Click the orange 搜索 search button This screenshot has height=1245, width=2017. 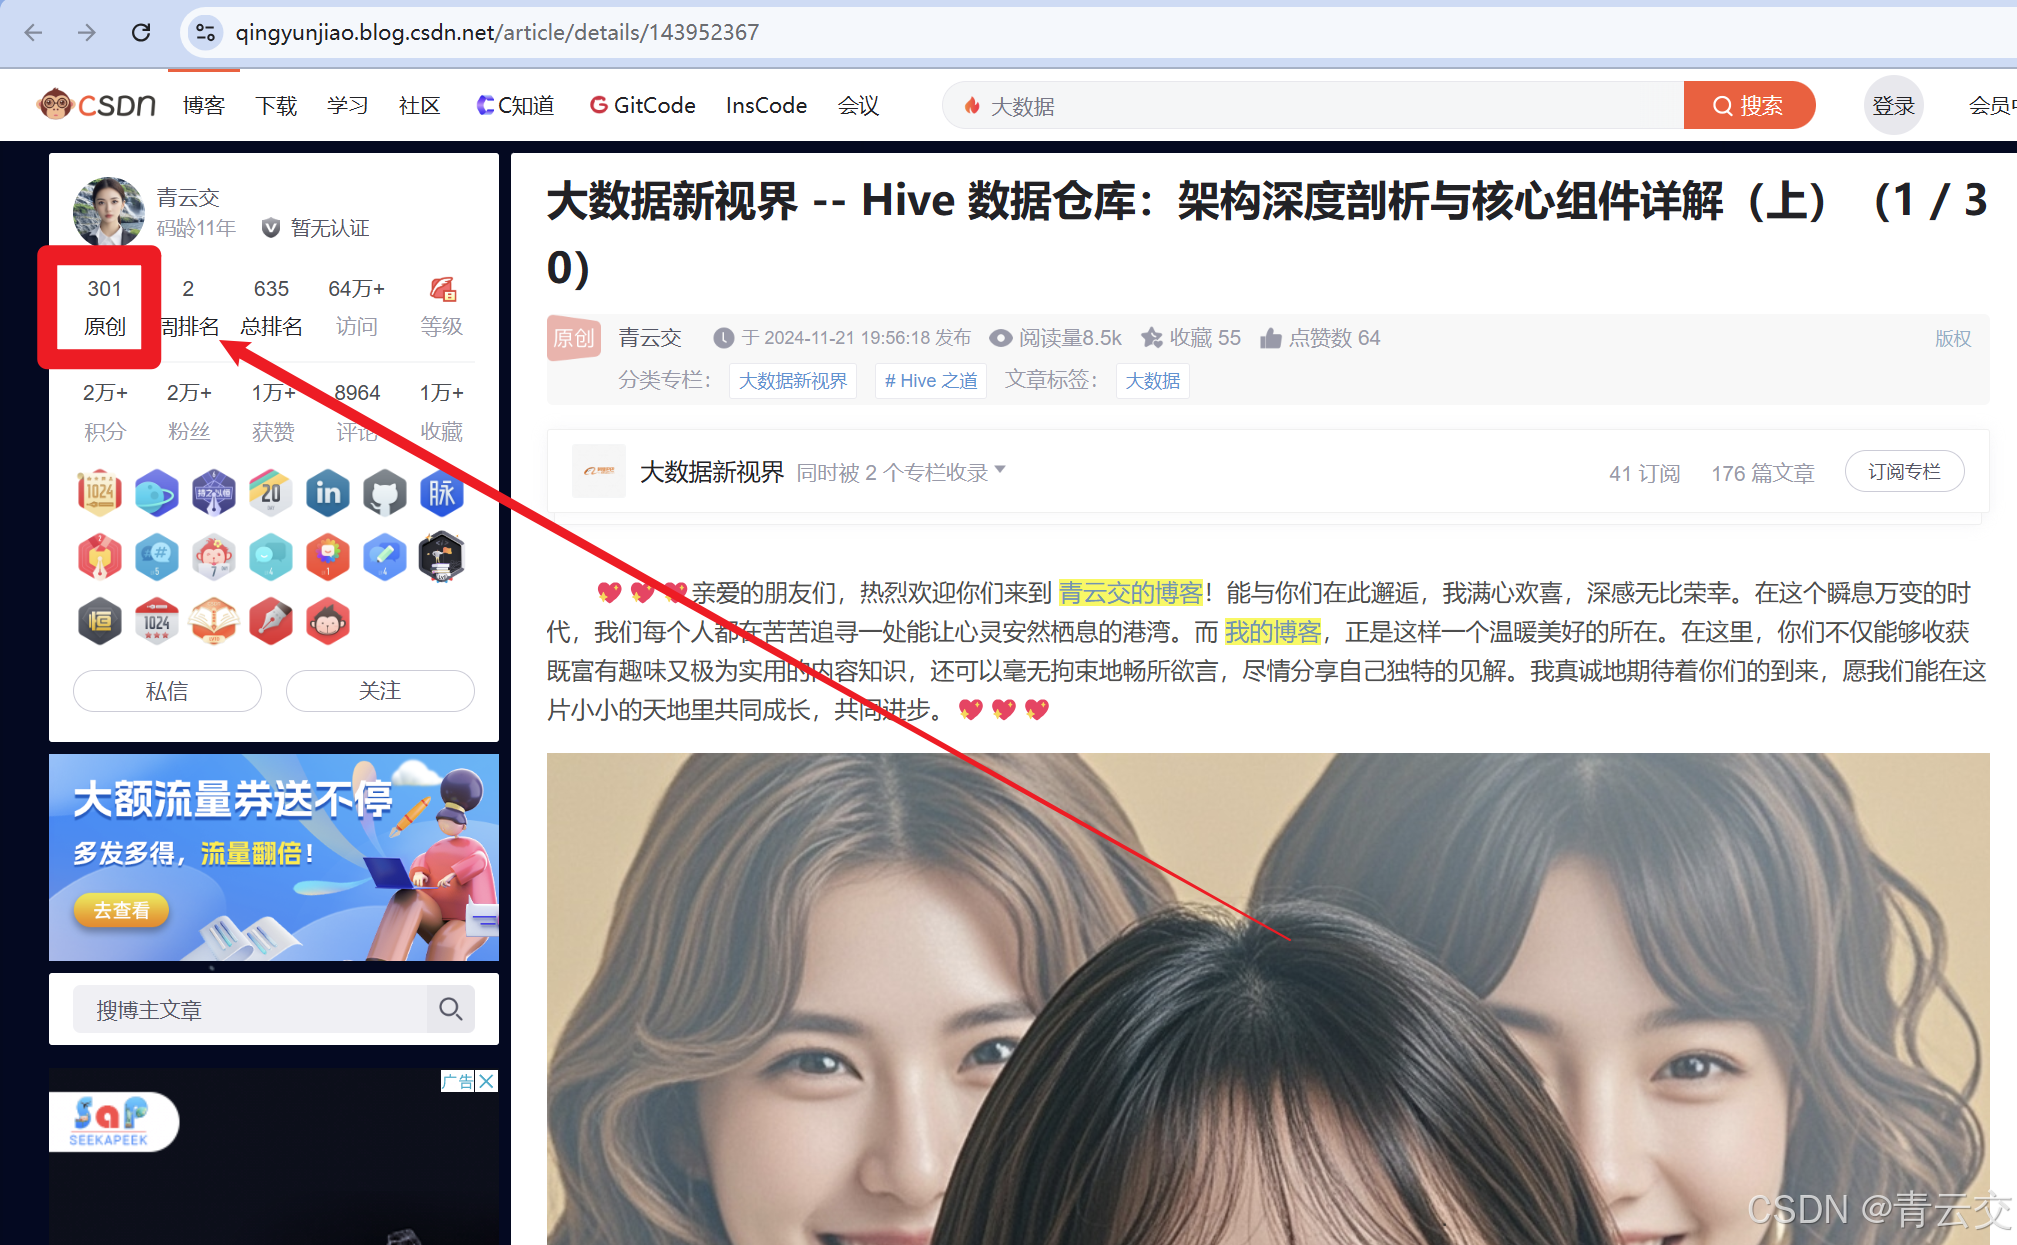pos(1748,105)
